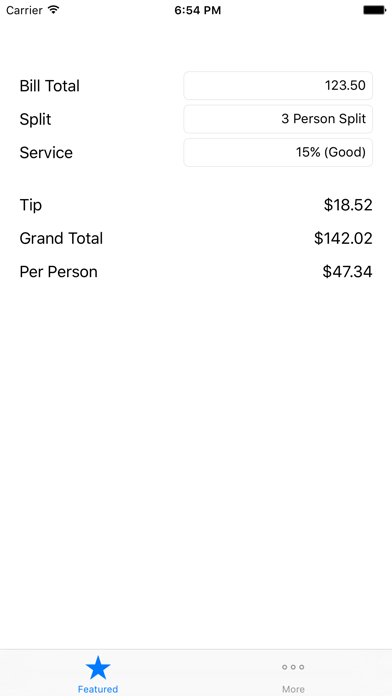Open the 3 Person Split picker
Image resolution: width=392 pixels, height=696 pixels.
click(278, 119)
